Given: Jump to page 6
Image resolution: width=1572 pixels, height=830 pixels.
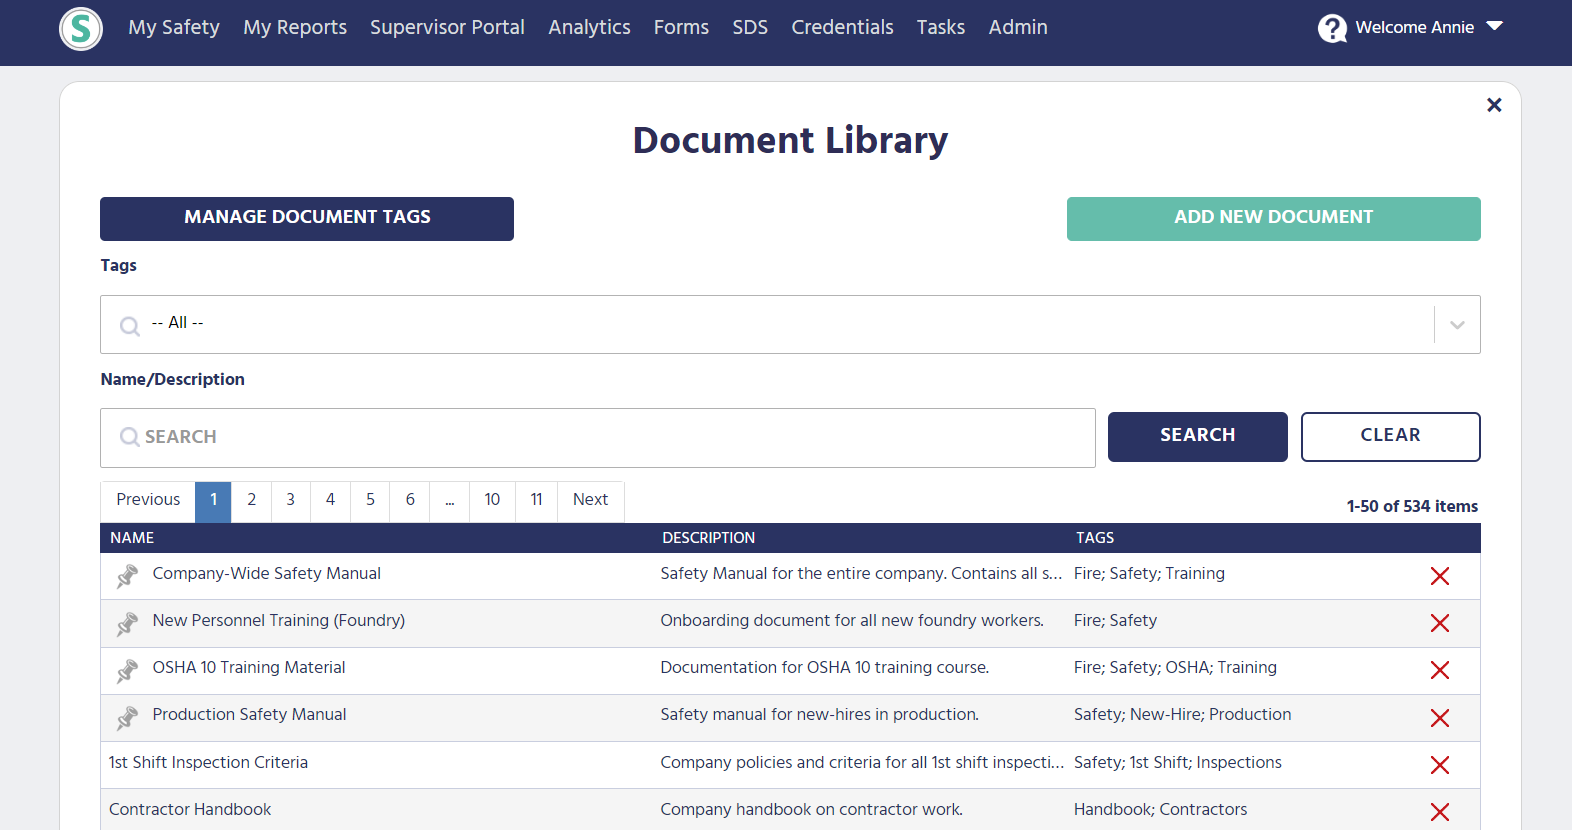Looking at the screenshot, I should click(410, 501).
